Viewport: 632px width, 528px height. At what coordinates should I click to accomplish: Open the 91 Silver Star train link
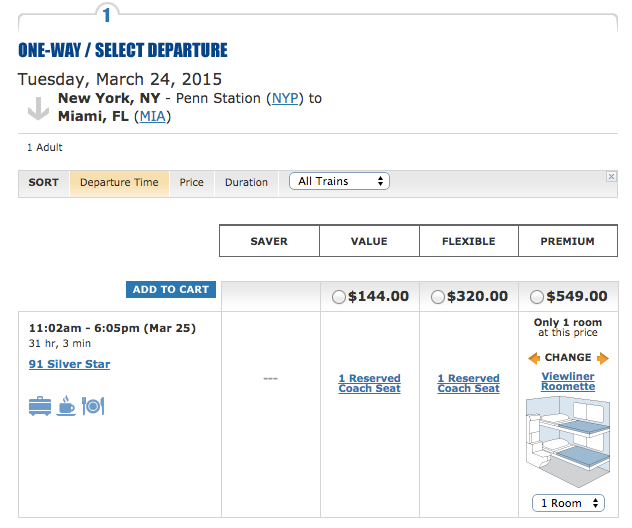(x=70, y=364)
